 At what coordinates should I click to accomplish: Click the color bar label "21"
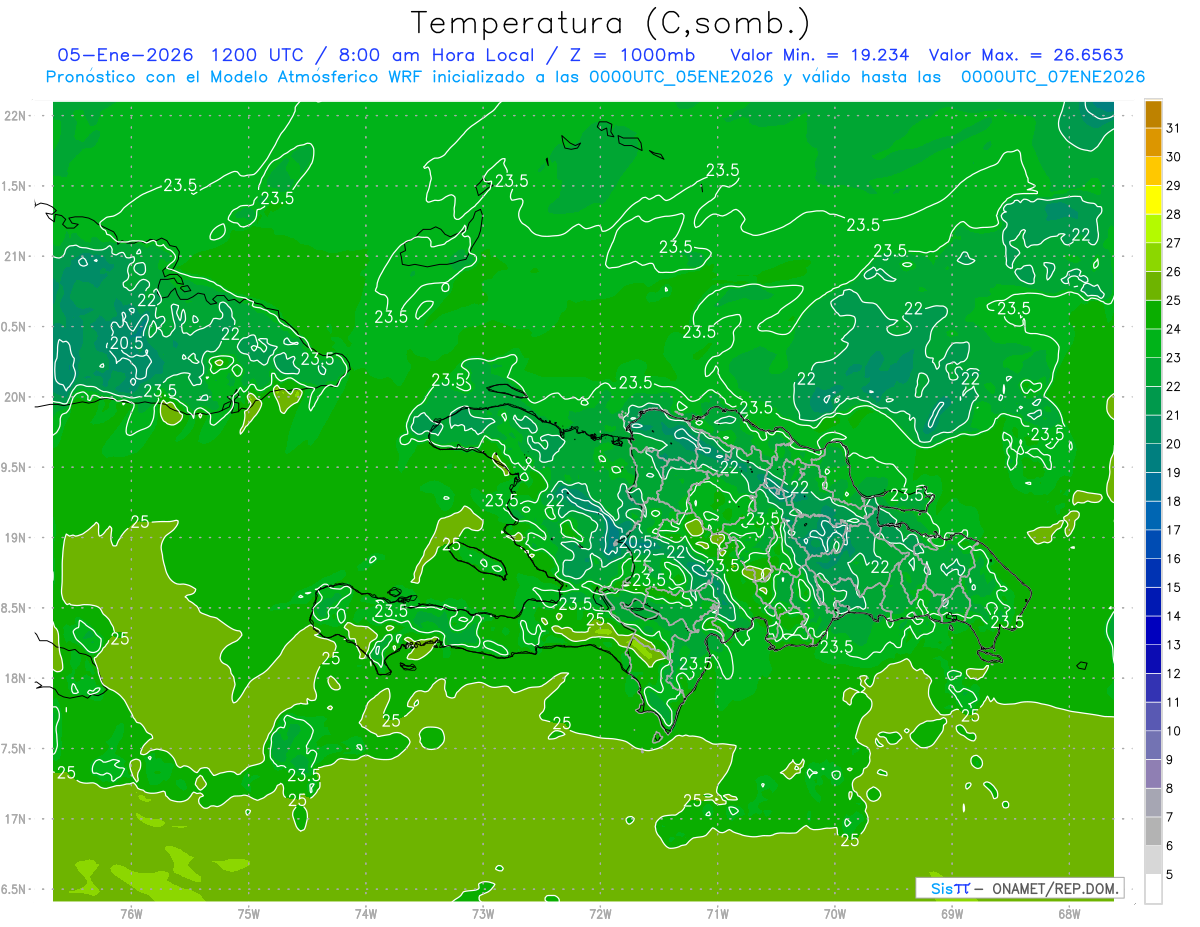tap(1174, 415)
